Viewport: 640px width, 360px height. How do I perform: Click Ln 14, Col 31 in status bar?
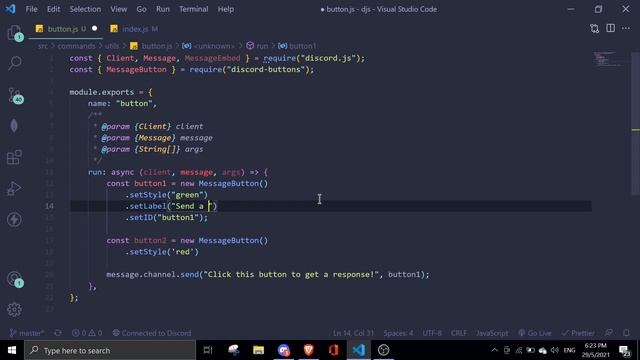[353, 333]
